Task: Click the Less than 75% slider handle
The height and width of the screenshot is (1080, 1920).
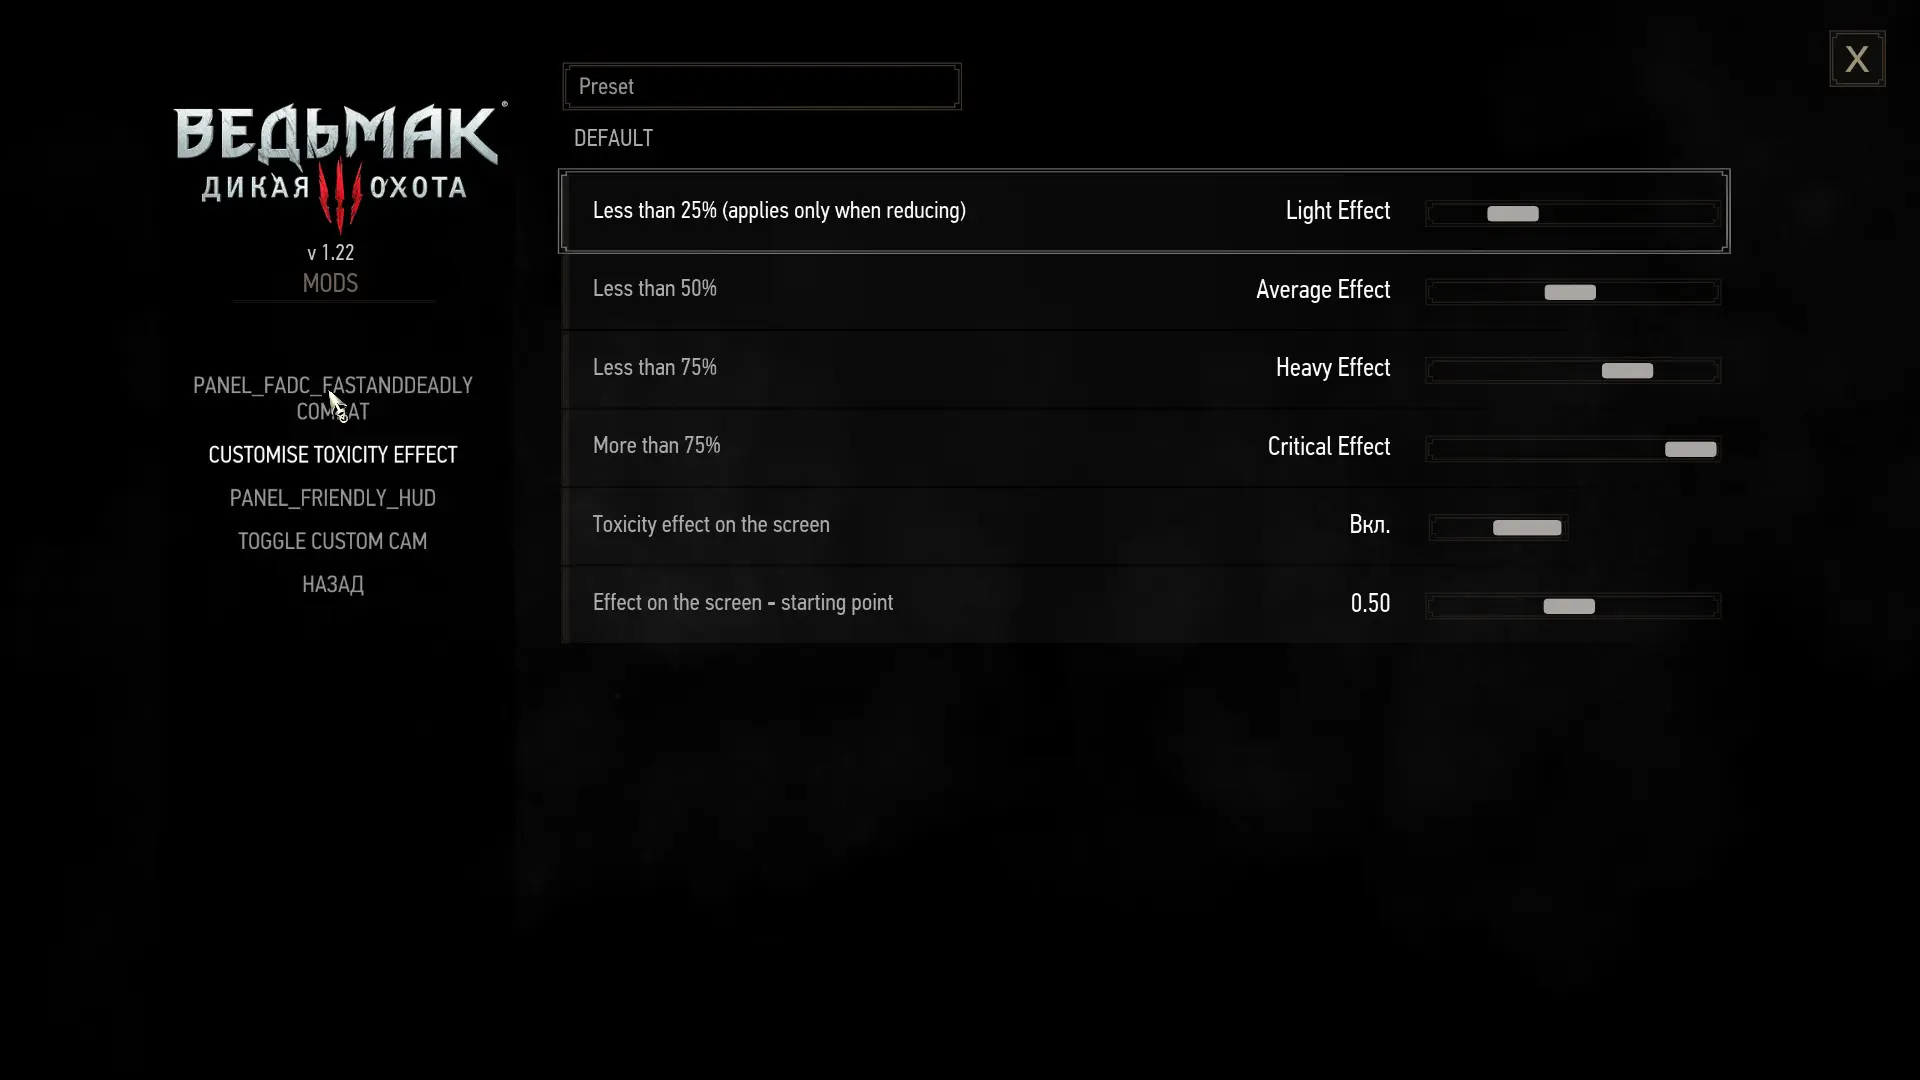Action: point(1627,370)
